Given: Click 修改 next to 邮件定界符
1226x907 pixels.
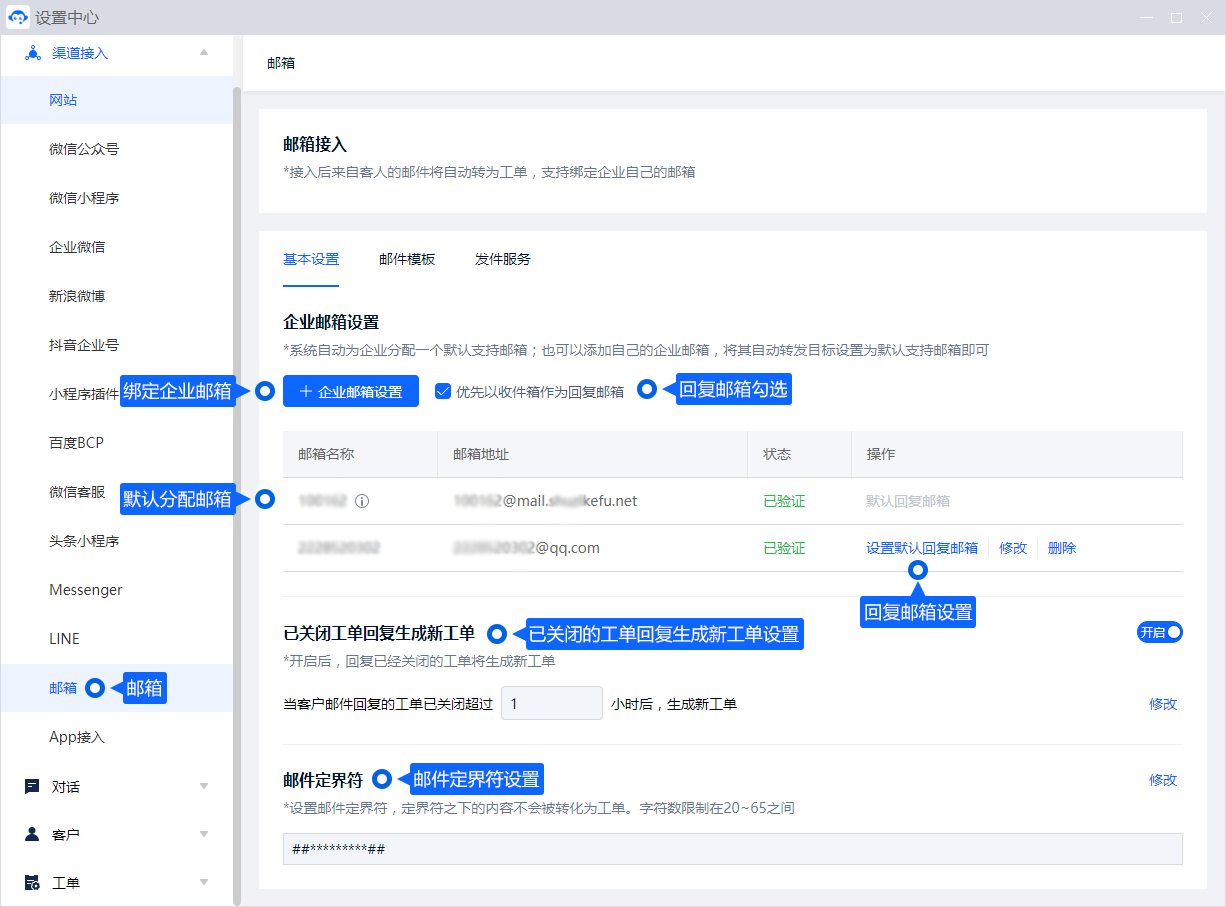Looking at the screenshot, I should (x=1163, y=780).
